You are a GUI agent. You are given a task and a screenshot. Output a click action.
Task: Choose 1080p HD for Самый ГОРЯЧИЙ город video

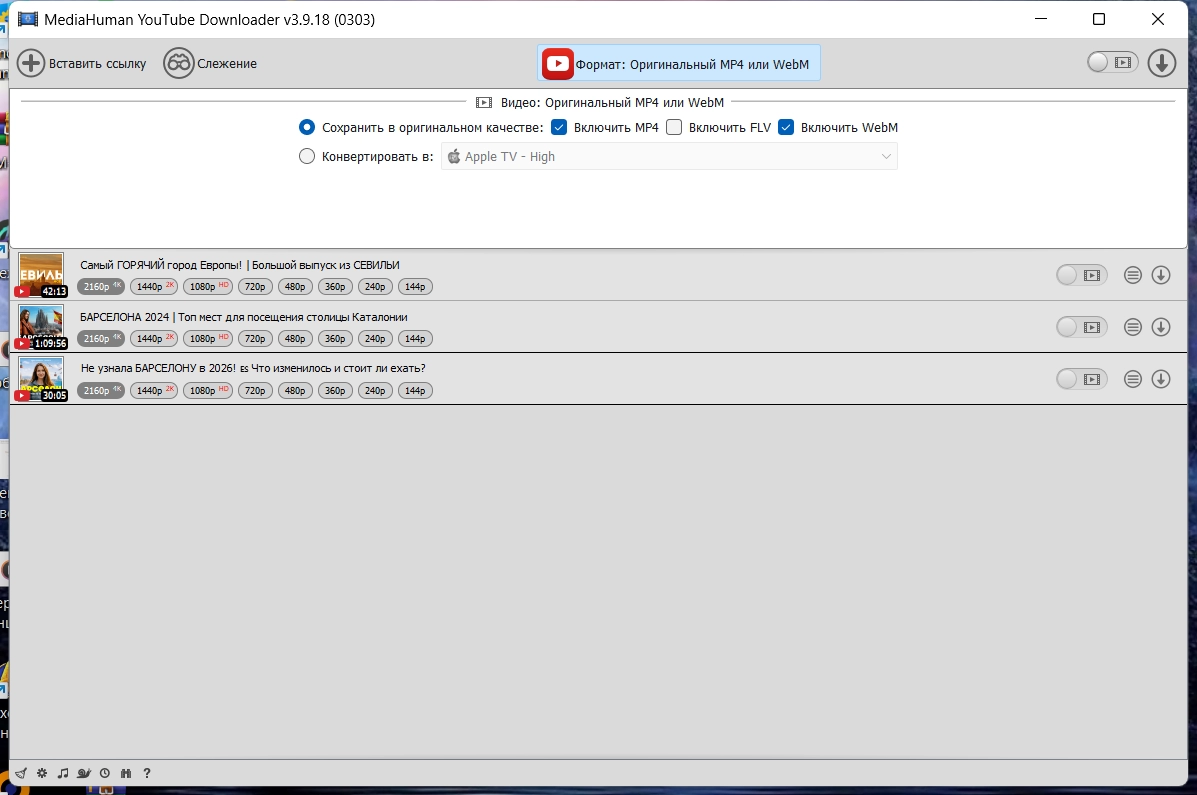pyautogui.click(x=208, y=286)
